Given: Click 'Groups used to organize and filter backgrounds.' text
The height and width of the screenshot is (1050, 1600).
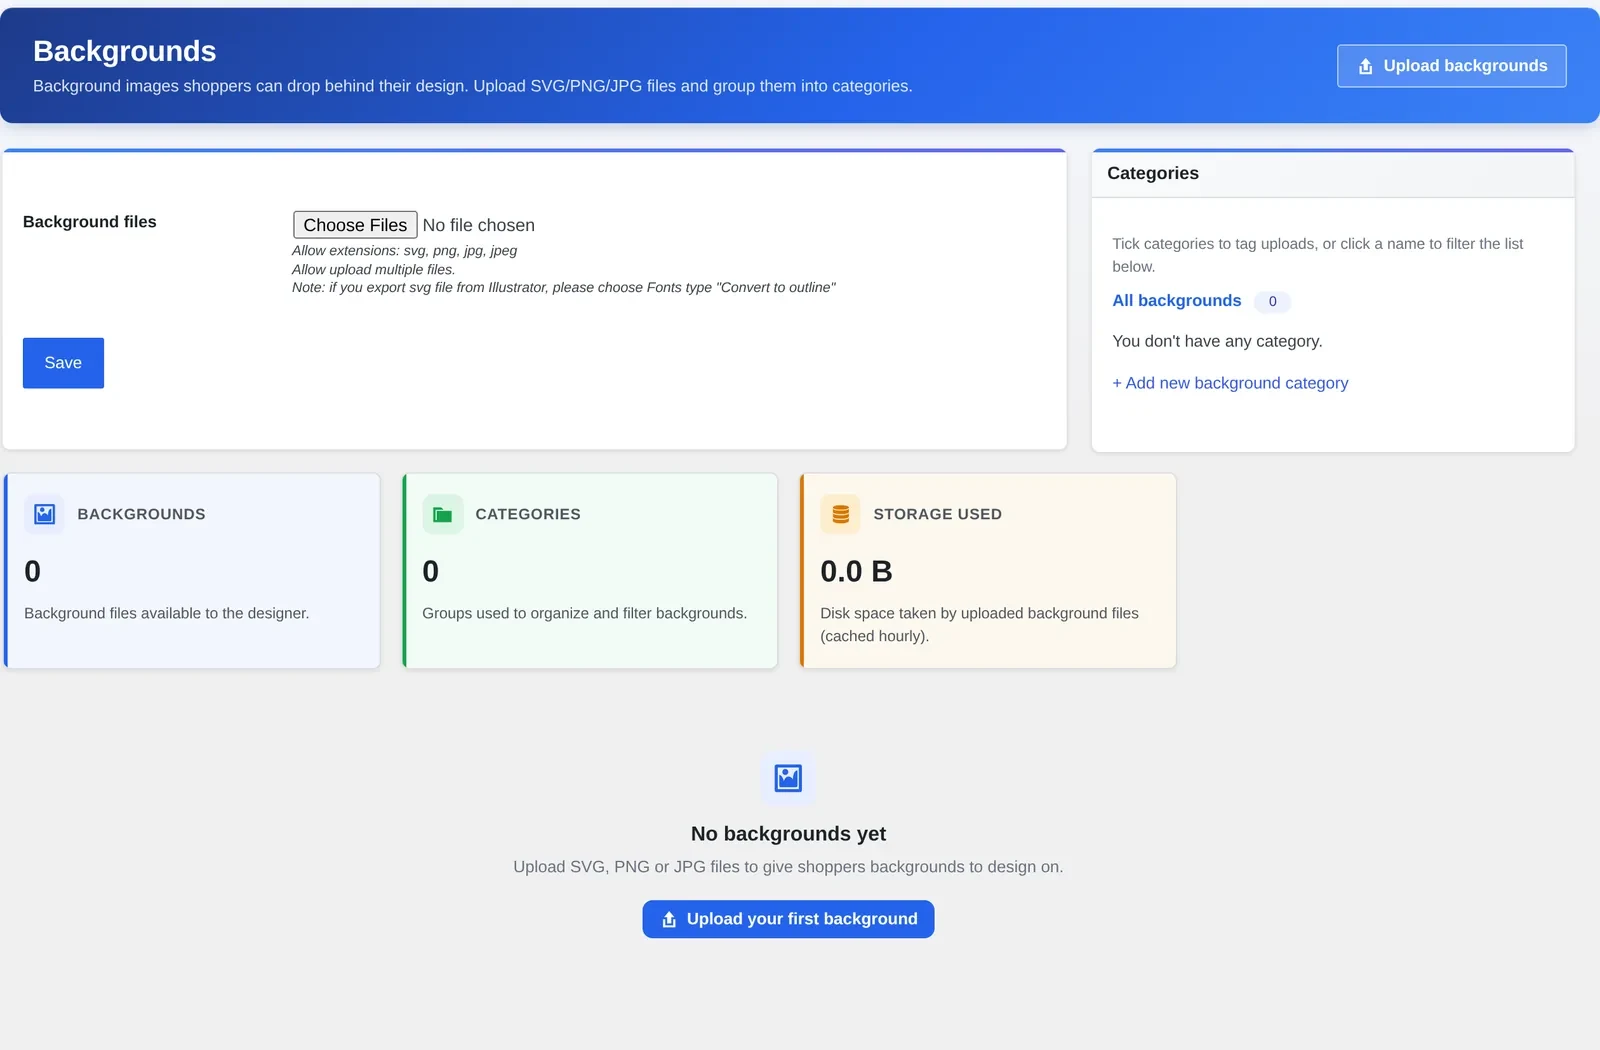Looking at the screenshot, I should pyautogui.click(x=584, y=613).
